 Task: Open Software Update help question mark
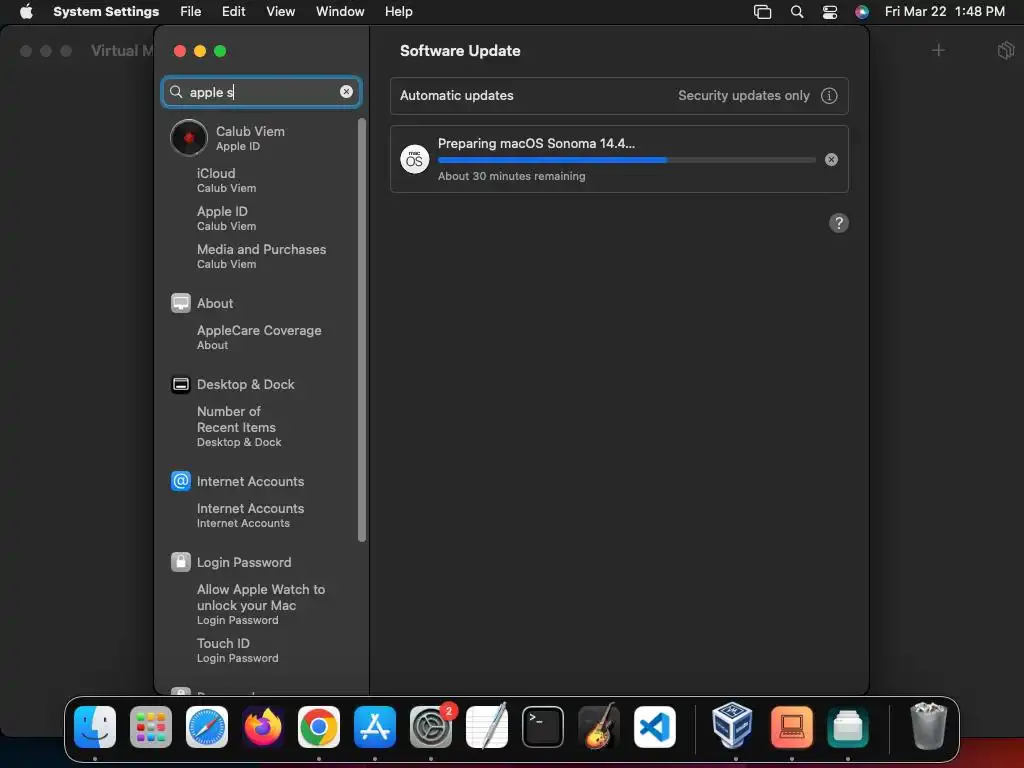[x=839, y=223]
